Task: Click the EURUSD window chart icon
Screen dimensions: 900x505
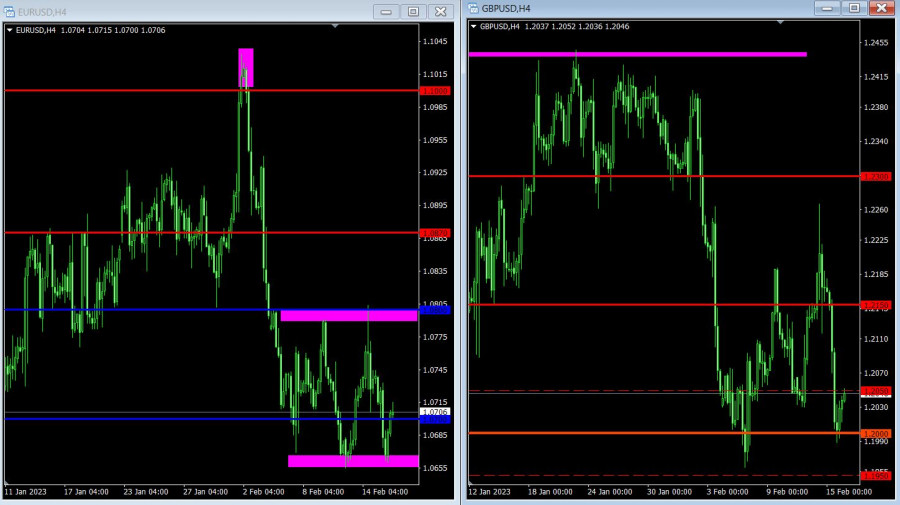Action: point(9,11)
